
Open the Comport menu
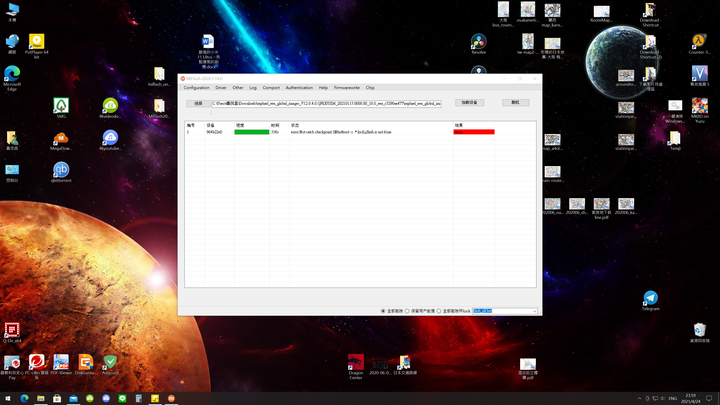[271, 88]
